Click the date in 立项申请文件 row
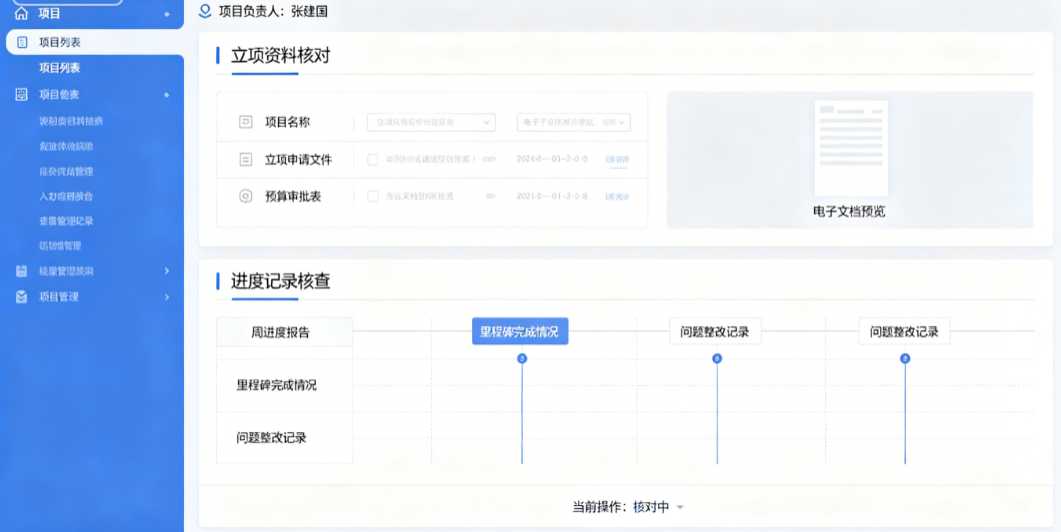Screen dimensions: 1061x532 point(552,159)
